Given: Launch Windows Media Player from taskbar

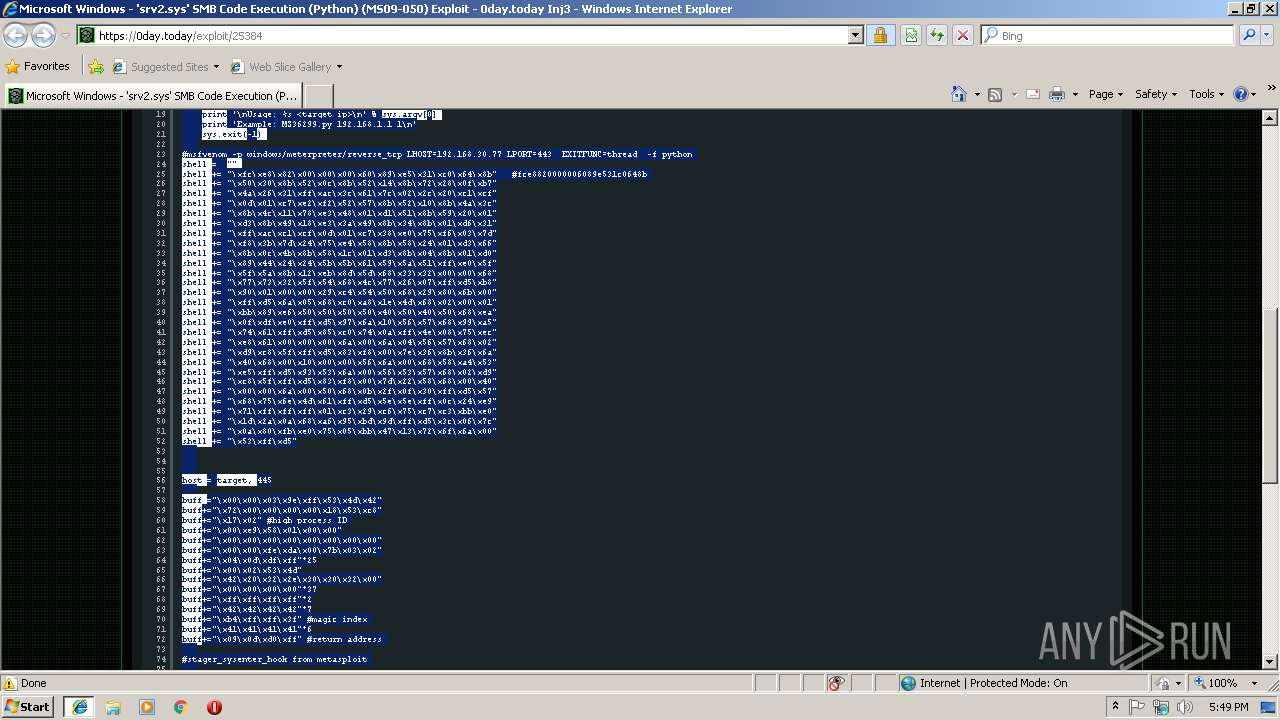Looking at the screenshot, I should pyautogui.click(x=147, y=707).
